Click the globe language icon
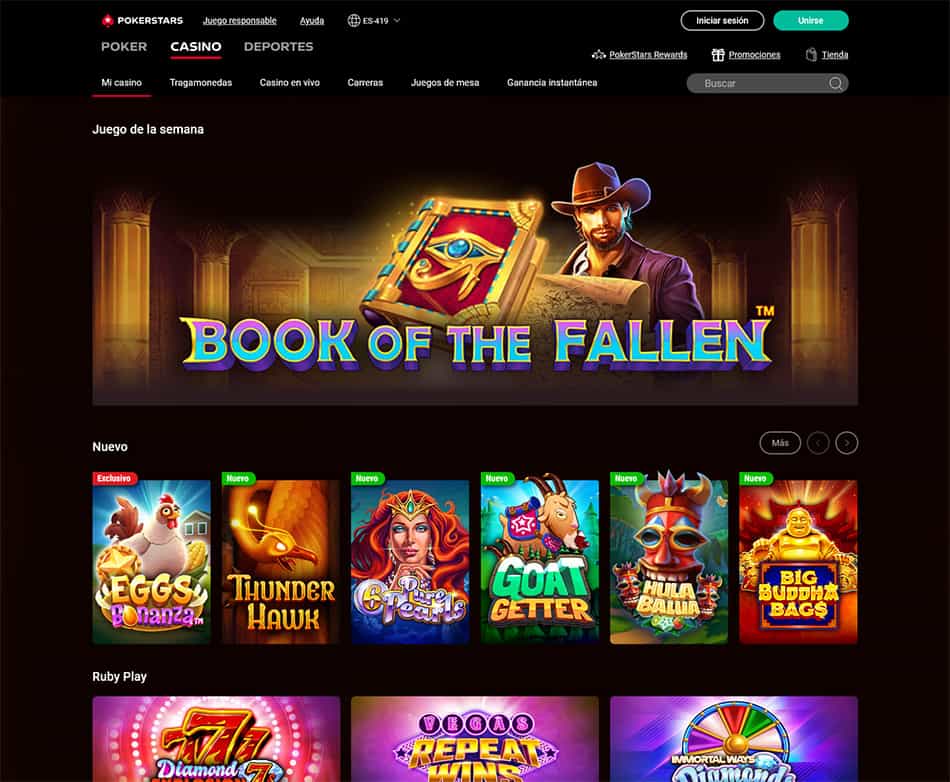The height and width of the screenshot is (782, 950). 354,21
